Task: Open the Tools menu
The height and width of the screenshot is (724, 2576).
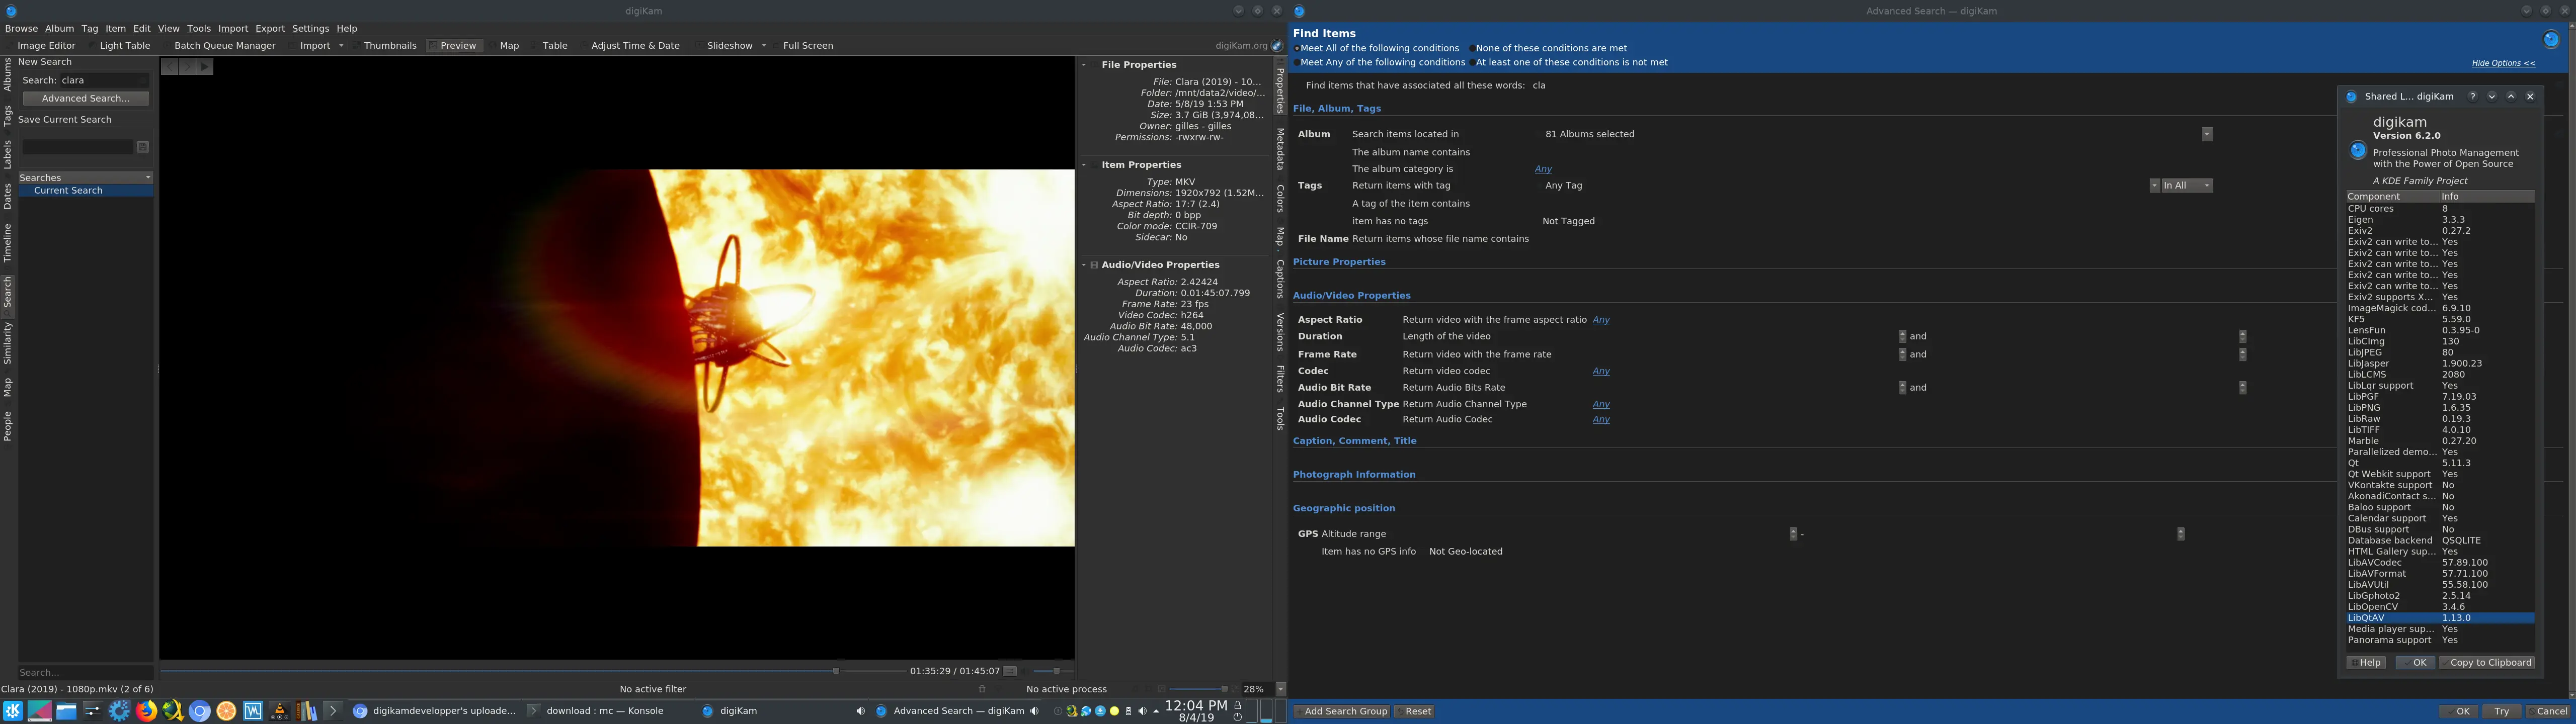Action: pyautogui.click(x=198, y=28)
